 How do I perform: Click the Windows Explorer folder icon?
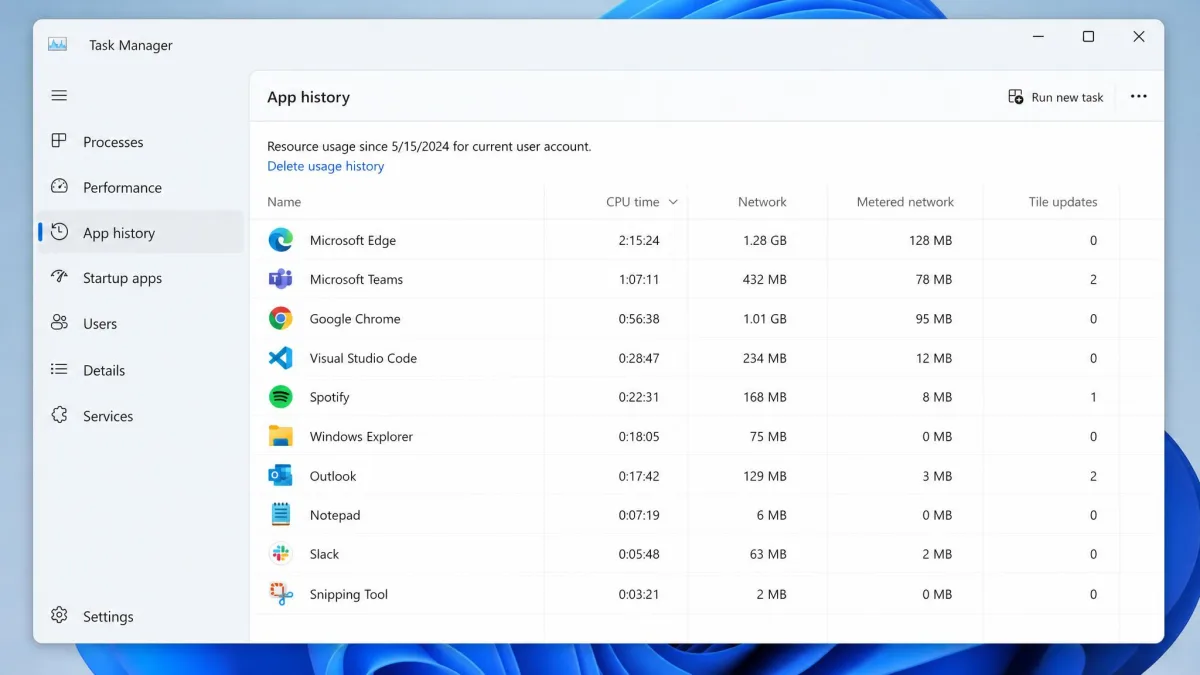pyautogui.click(x=281, y=436)
